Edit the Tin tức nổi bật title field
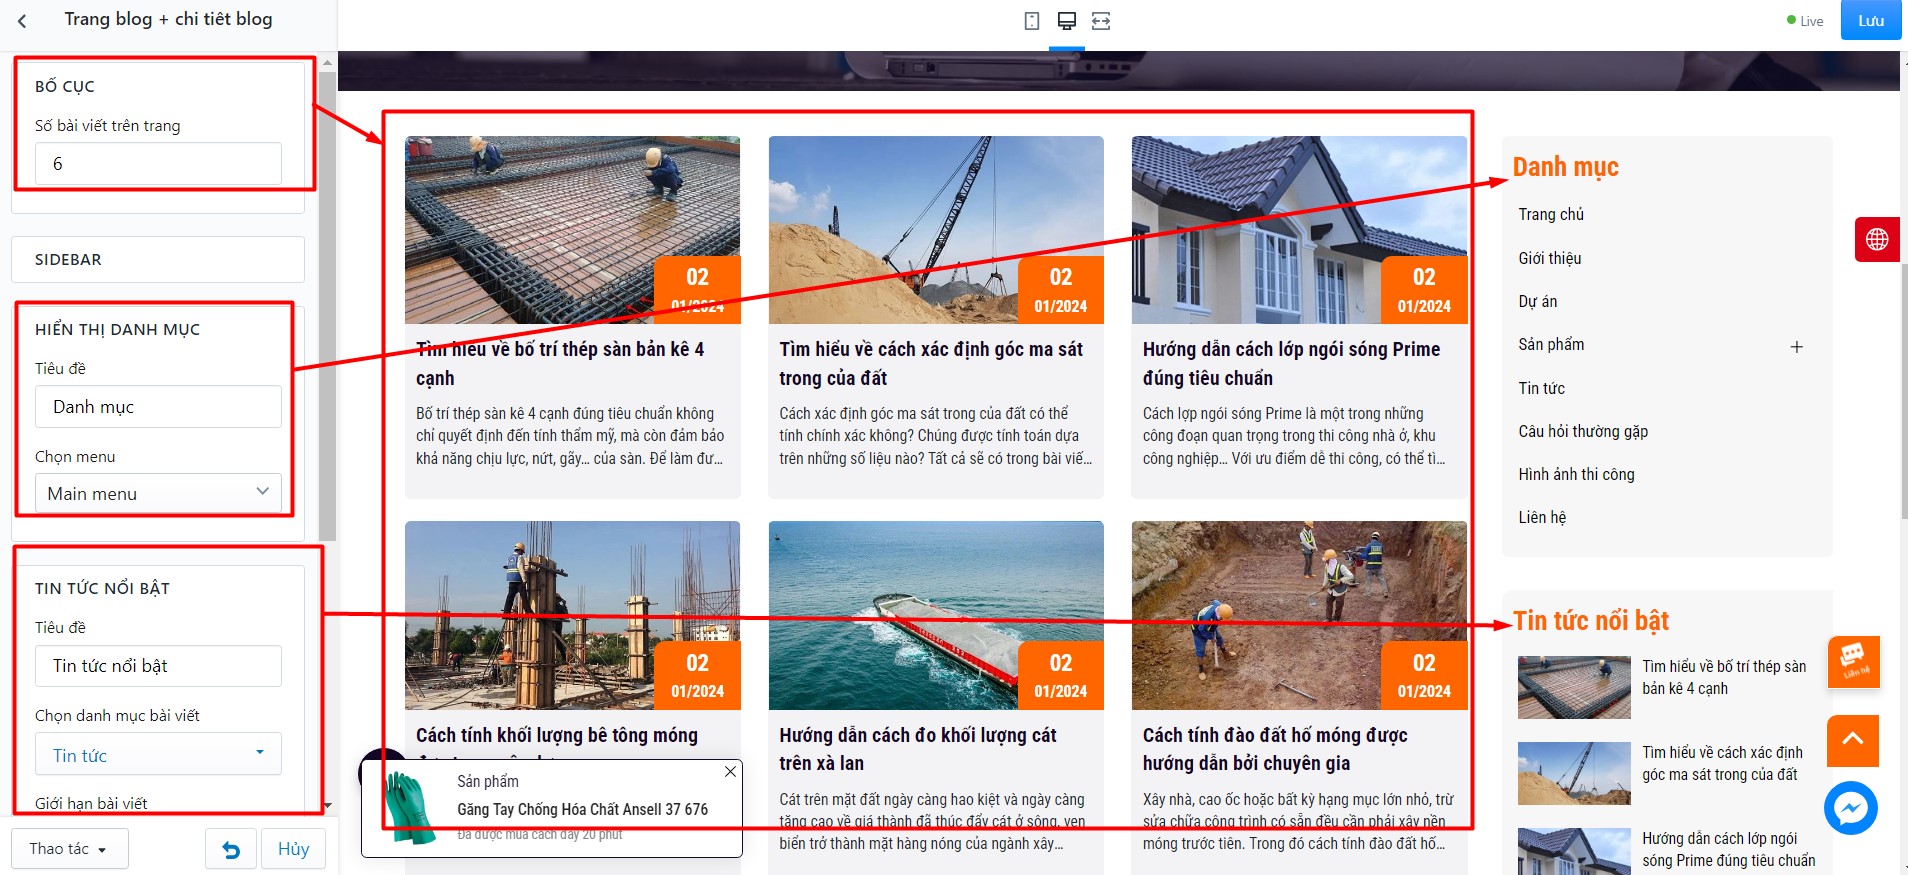This screenshot has width=1908, height=875. tap(158, 666)
